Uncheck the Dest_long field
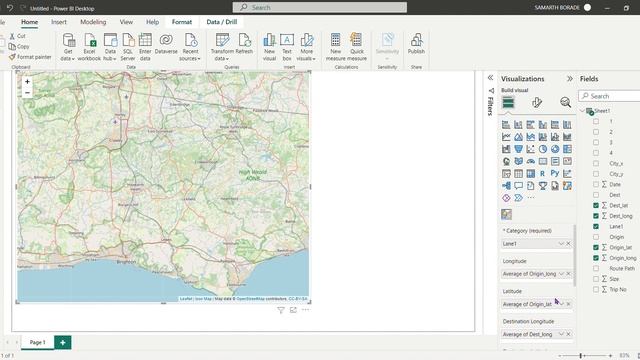The image size is (640, 360). click(596, 216)
